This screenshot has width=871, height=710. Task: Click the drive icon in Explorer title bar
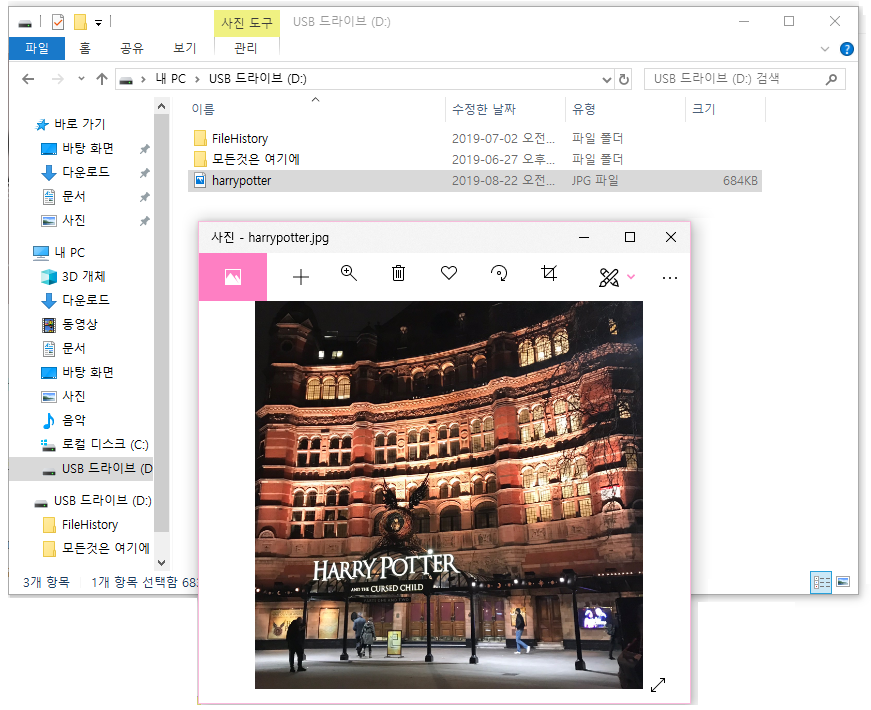[x=25, y=23]
